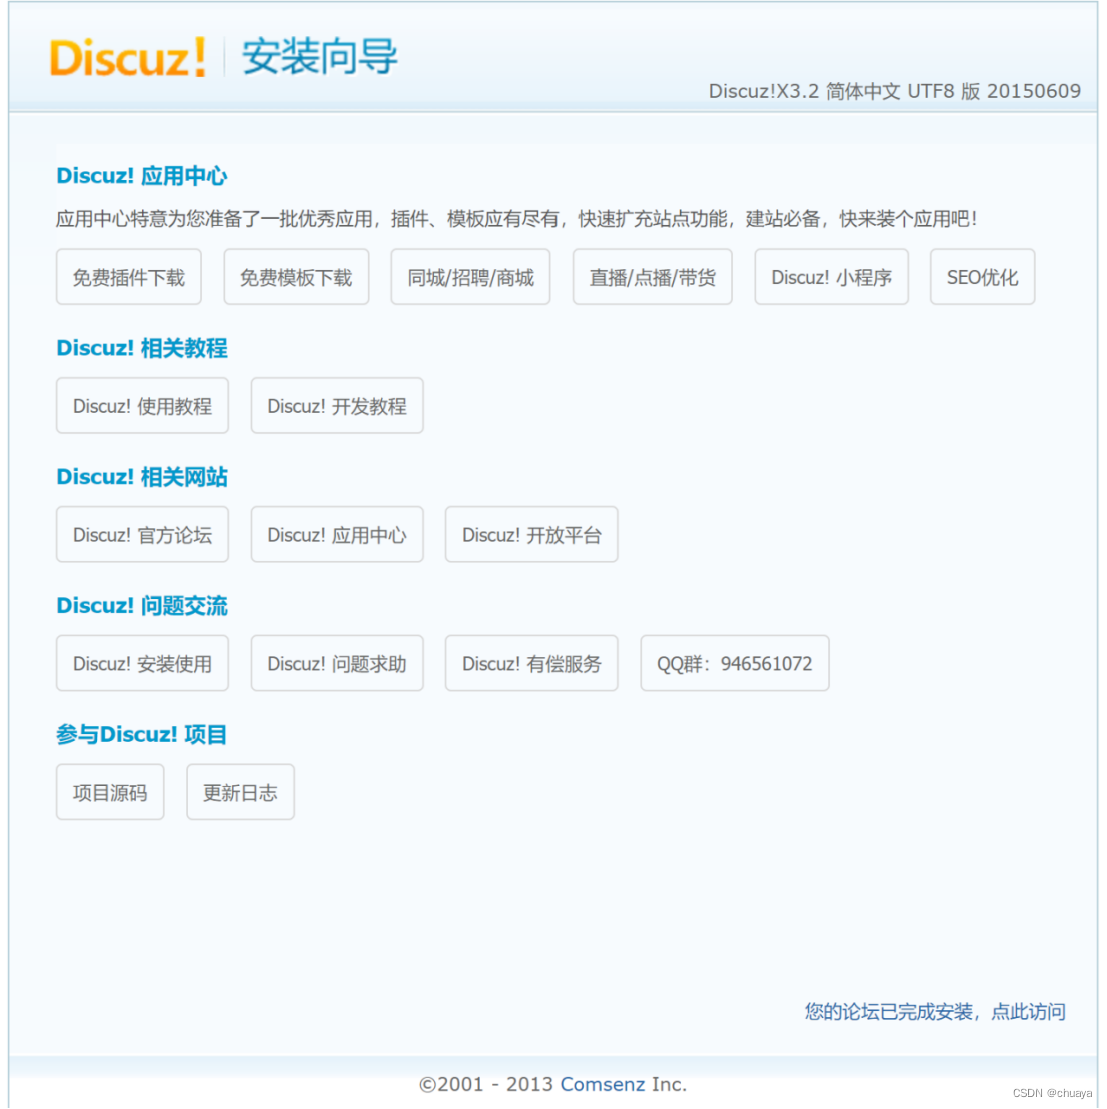This screenshot has height=1109, width=1107.
Task: Click the Discuz! 相关网站 heading
Action: tap(141, 477)
